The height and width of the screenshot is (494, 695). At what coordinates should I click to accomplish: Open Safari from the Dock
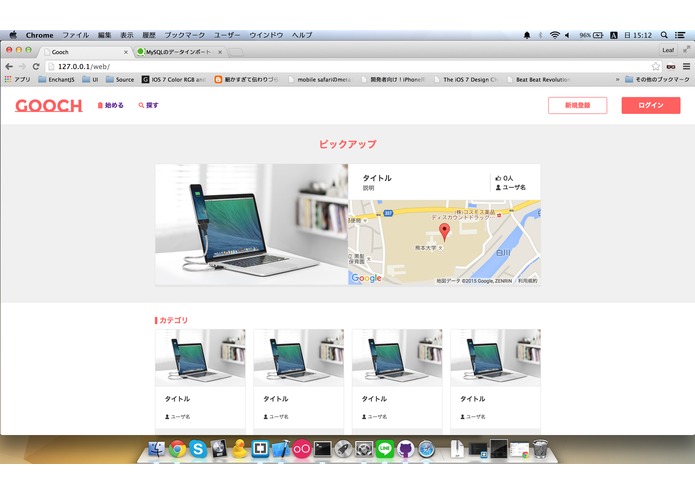pyautogui.click(x=426, y=449)
